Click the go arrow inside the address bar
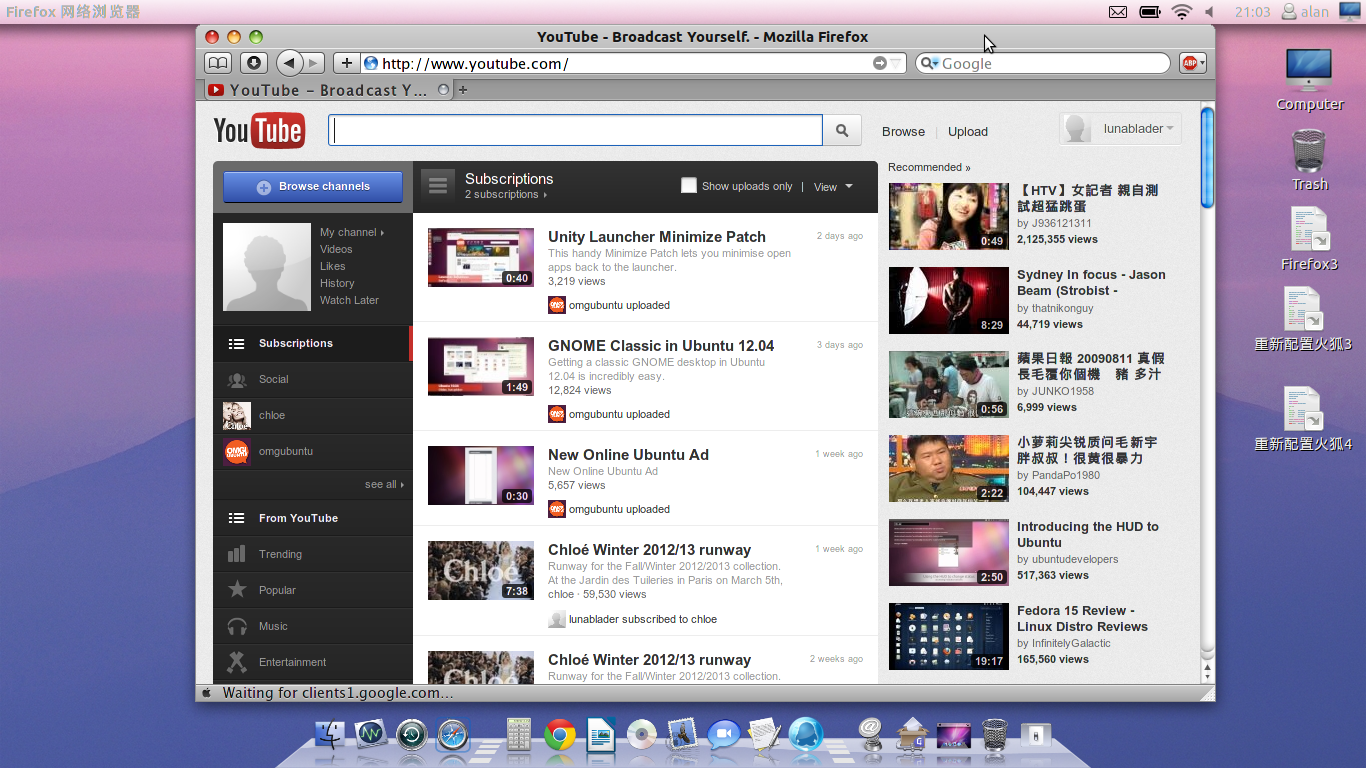 tap(880, 63)
